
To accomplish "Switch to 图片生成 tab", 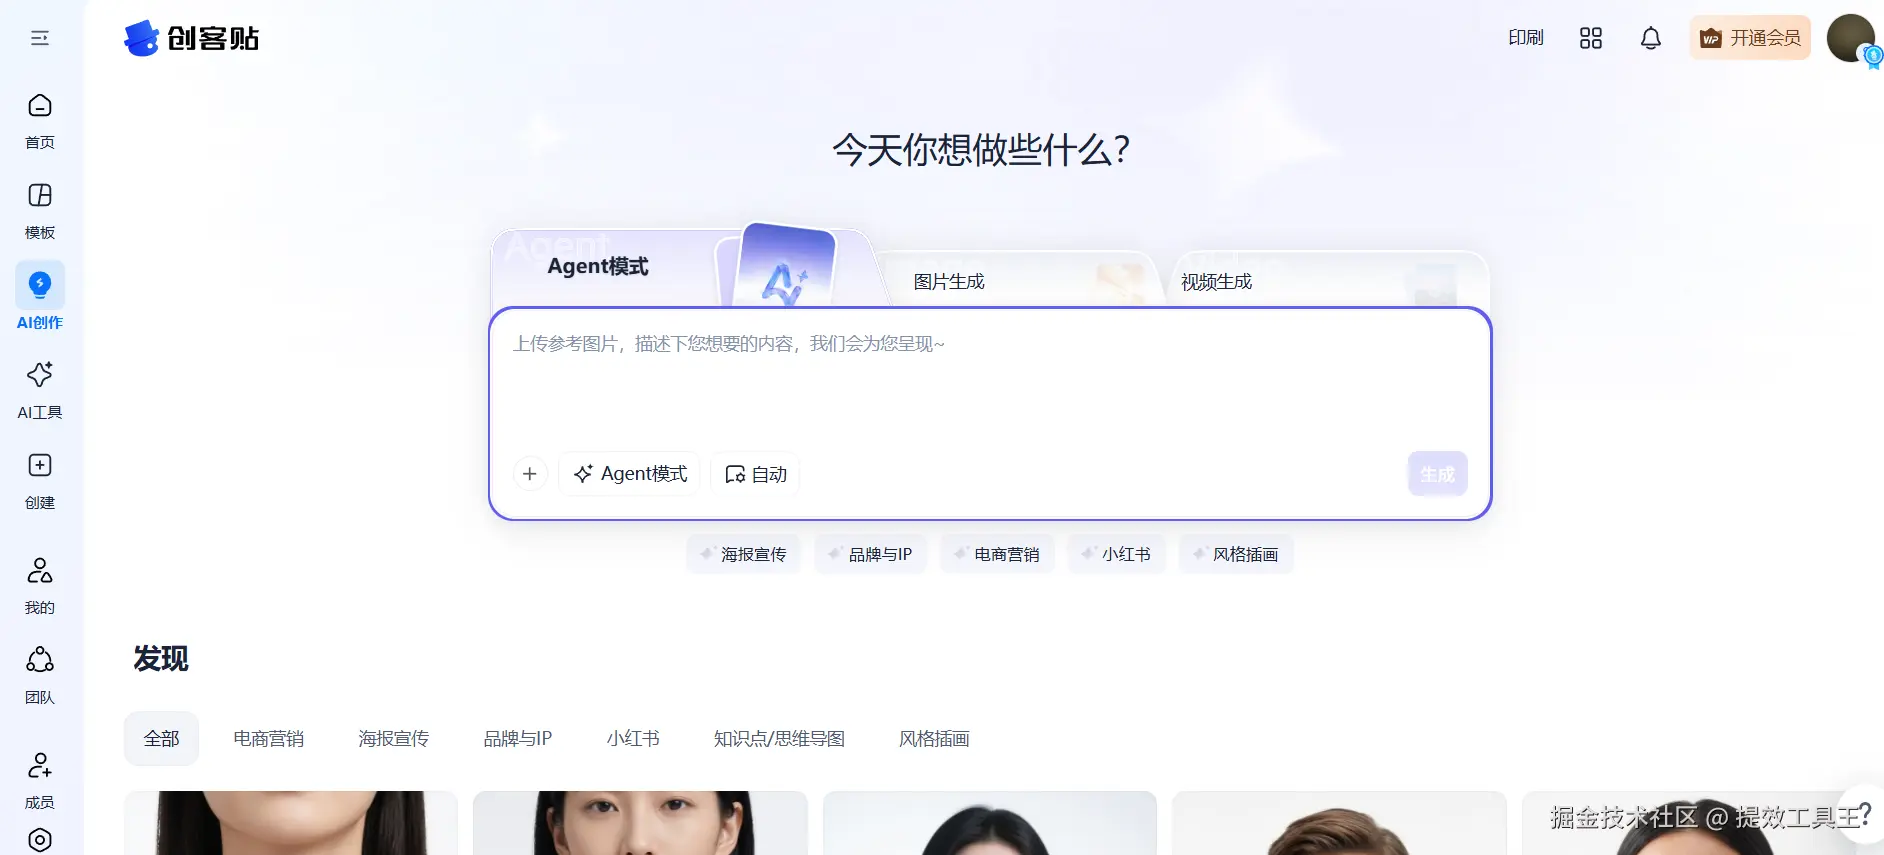I will click(x=949, y=281).
